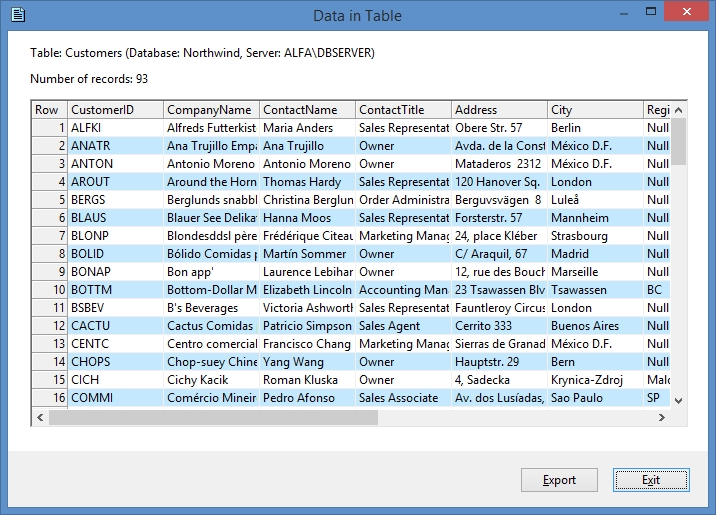Screen dimensions: 716x515
Task: Click the BSBEV customer ID cell
Action: point(115,308)
